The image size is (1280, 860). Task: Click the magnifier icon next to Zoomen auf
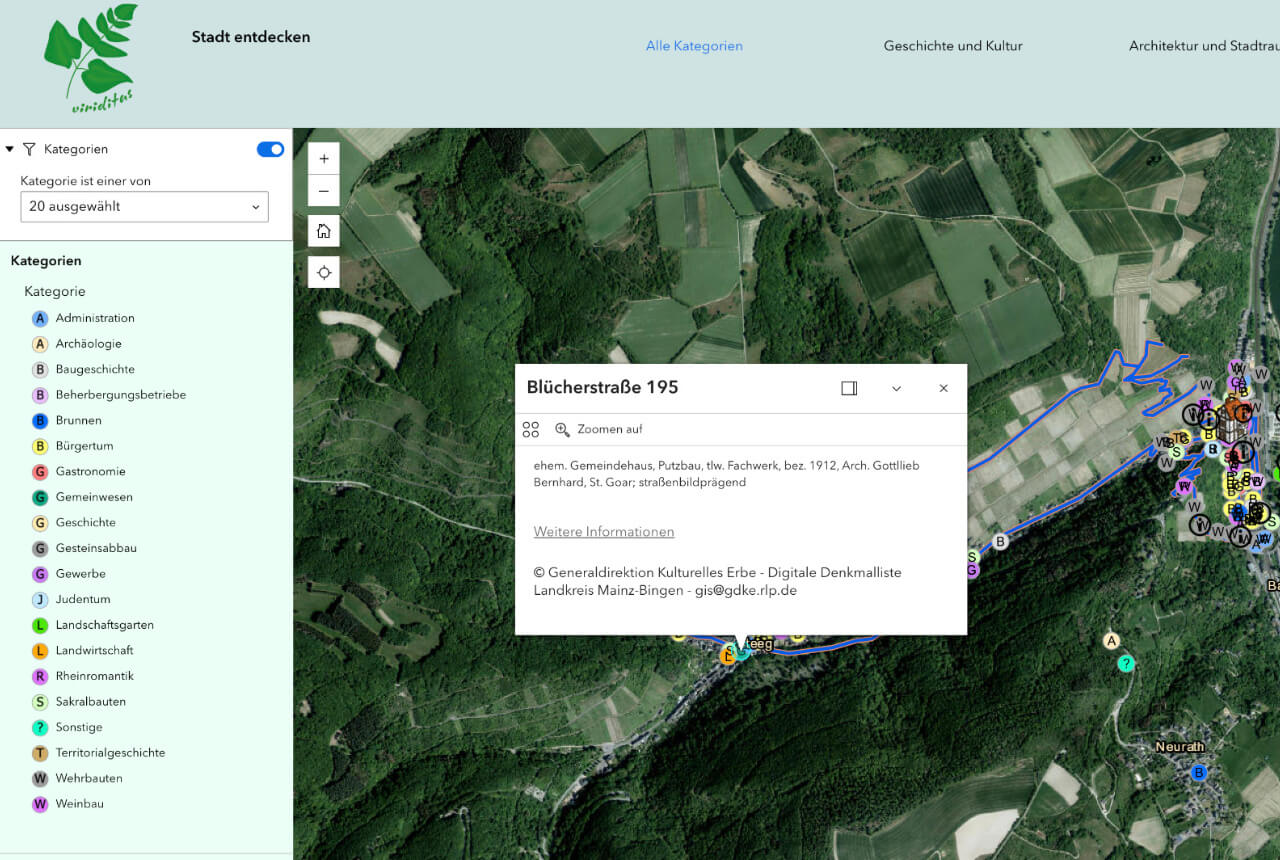tap(561, 429)
